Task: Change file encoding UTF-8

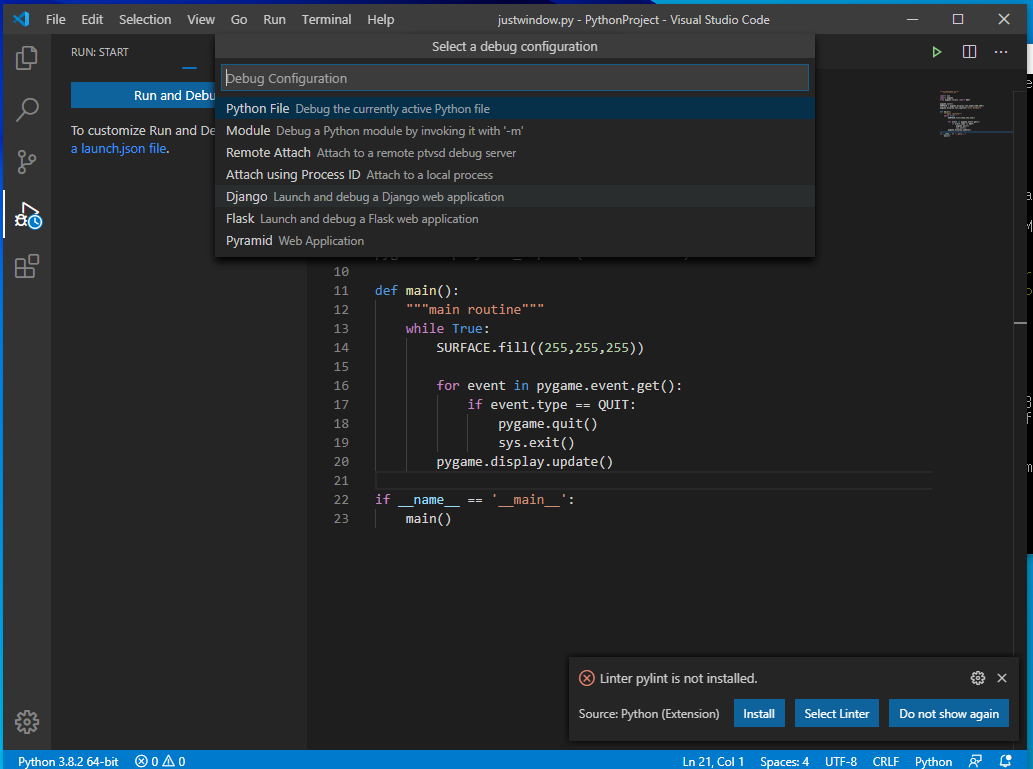Action: point(841,761)
